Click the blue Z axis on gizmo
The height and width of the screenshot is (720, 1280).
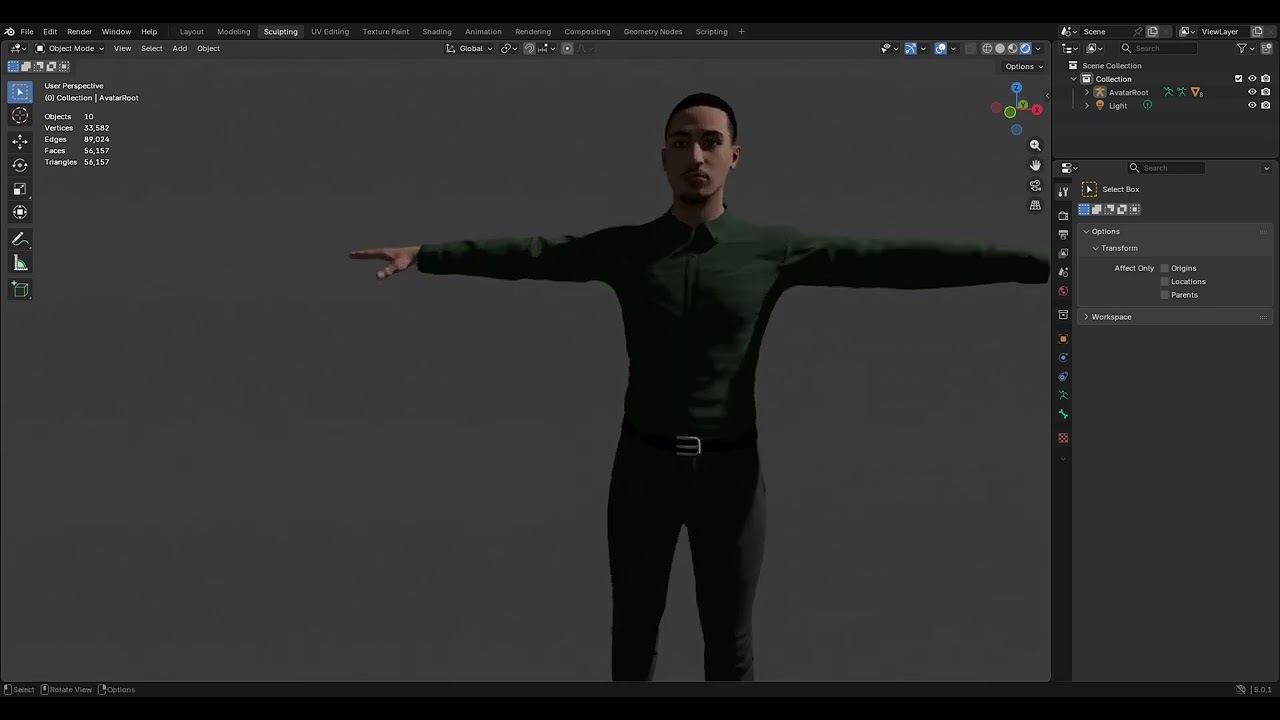coord(1017,88)
